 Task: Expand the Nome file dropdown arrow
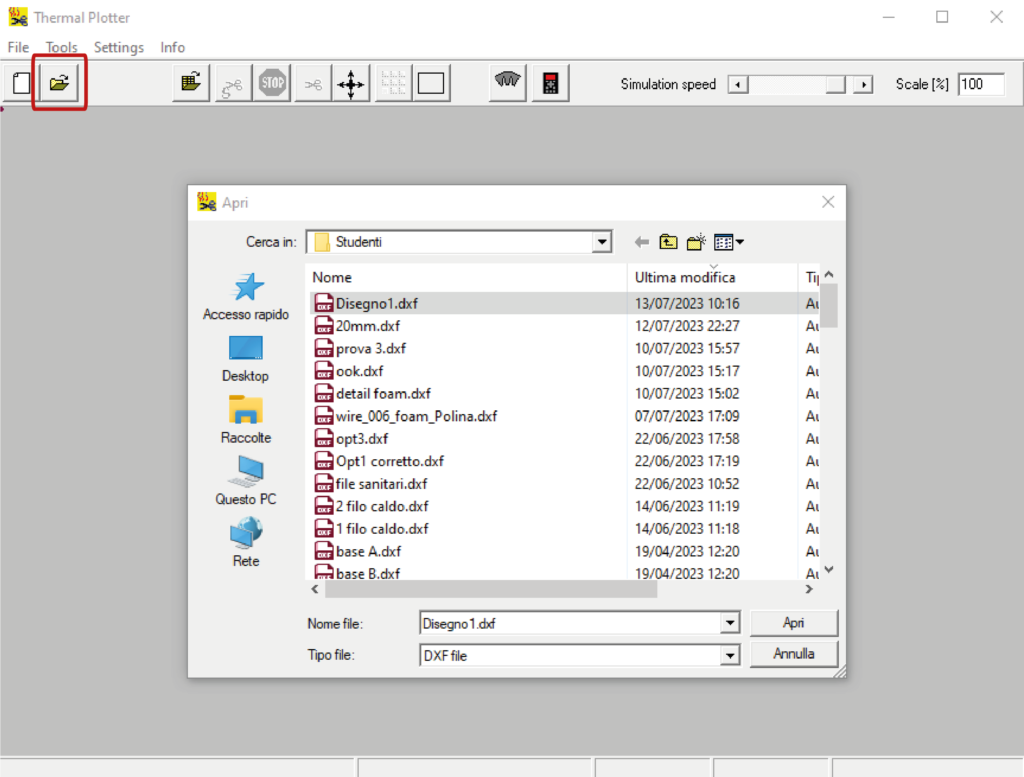730,623
